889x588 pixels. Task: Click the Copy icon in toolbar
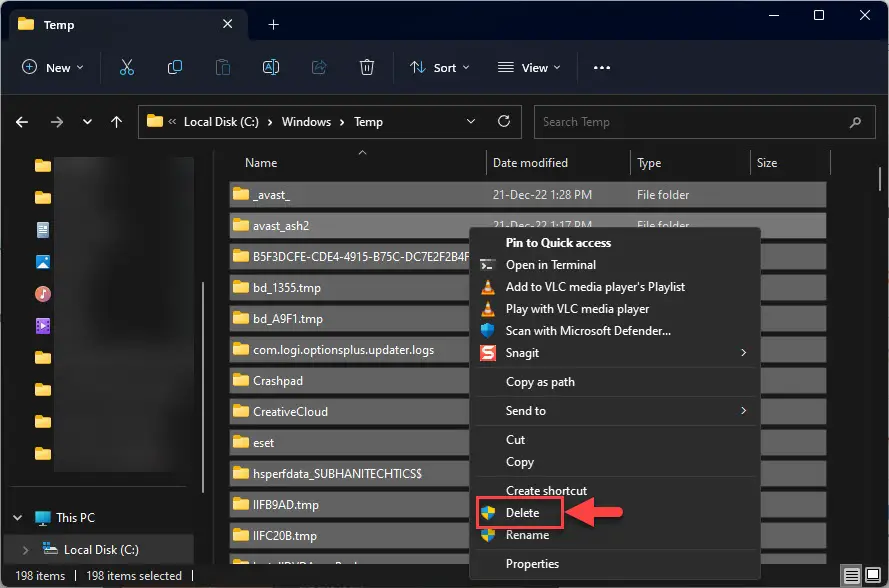click(x=175, y=67)
